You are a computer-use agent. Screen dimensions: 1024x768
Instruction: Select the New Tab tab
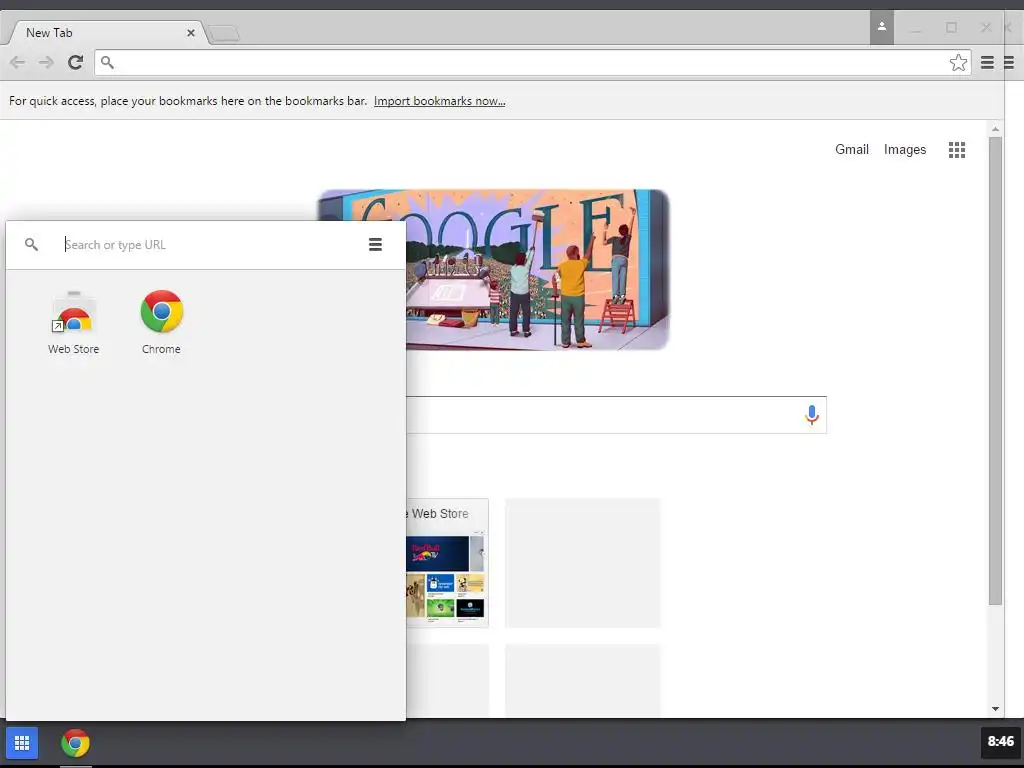[x=104, y=33]
